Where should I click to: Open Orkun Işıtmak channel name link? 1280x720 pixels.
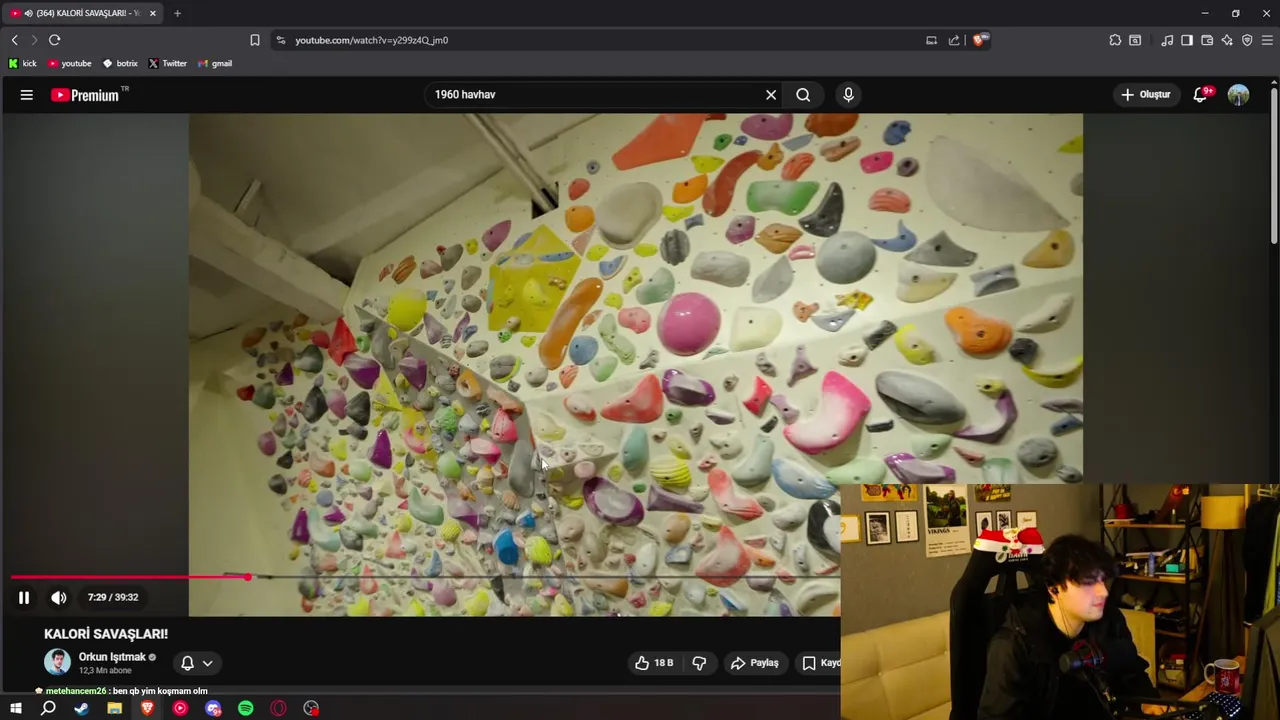coord(112,657)
